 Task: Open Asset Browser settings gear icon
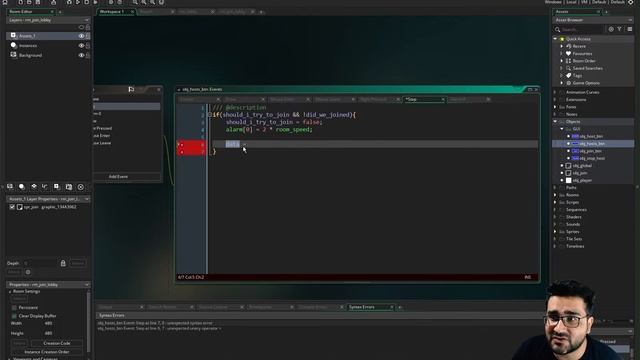[x=611, y=29]
